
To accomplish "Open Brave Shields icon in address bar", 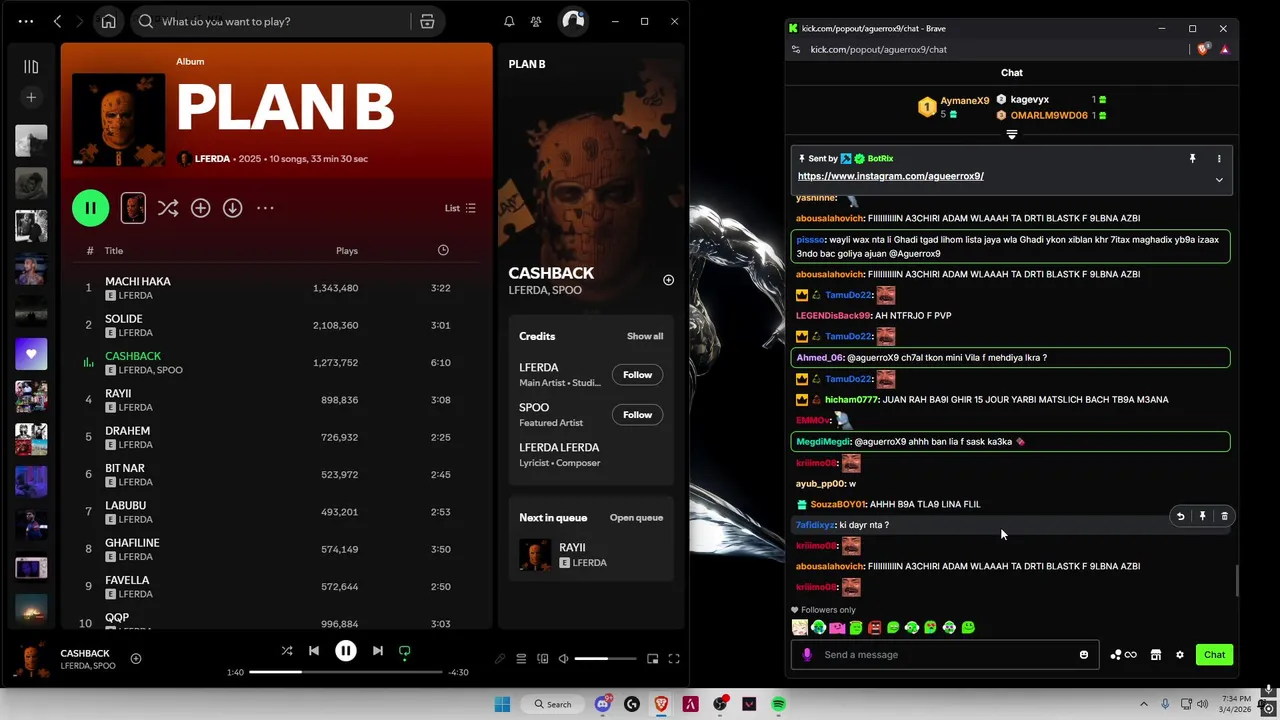I will click(x=1203, y=49).
